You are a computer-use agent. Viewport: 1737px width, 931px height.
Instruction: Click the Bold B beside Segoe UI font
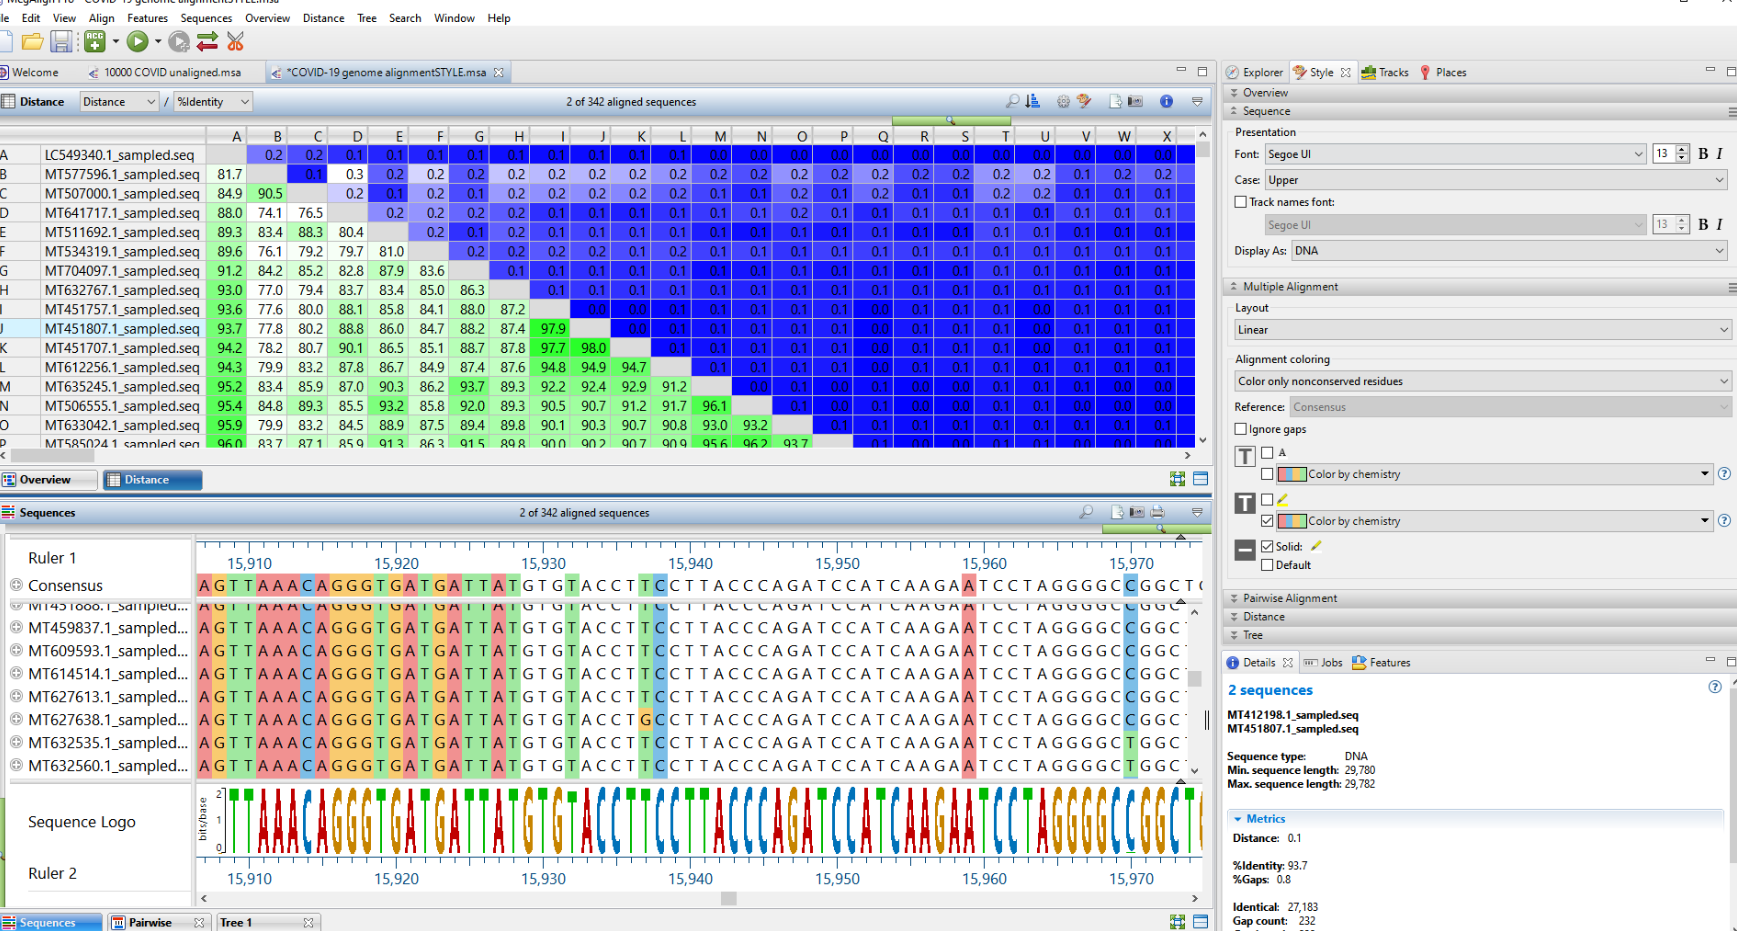point(1703,154)
